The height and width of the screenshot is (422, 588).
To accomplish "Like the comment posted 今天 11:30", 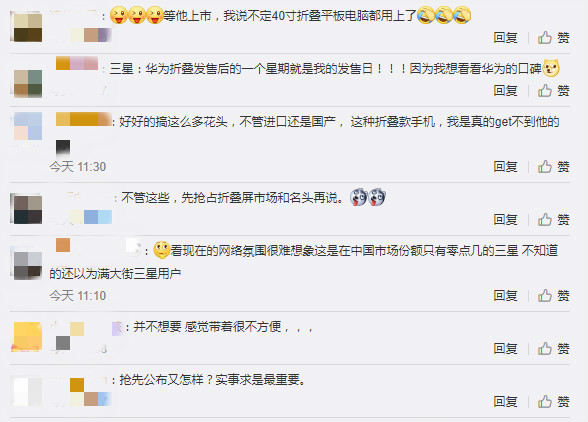I will coord(554,167).
